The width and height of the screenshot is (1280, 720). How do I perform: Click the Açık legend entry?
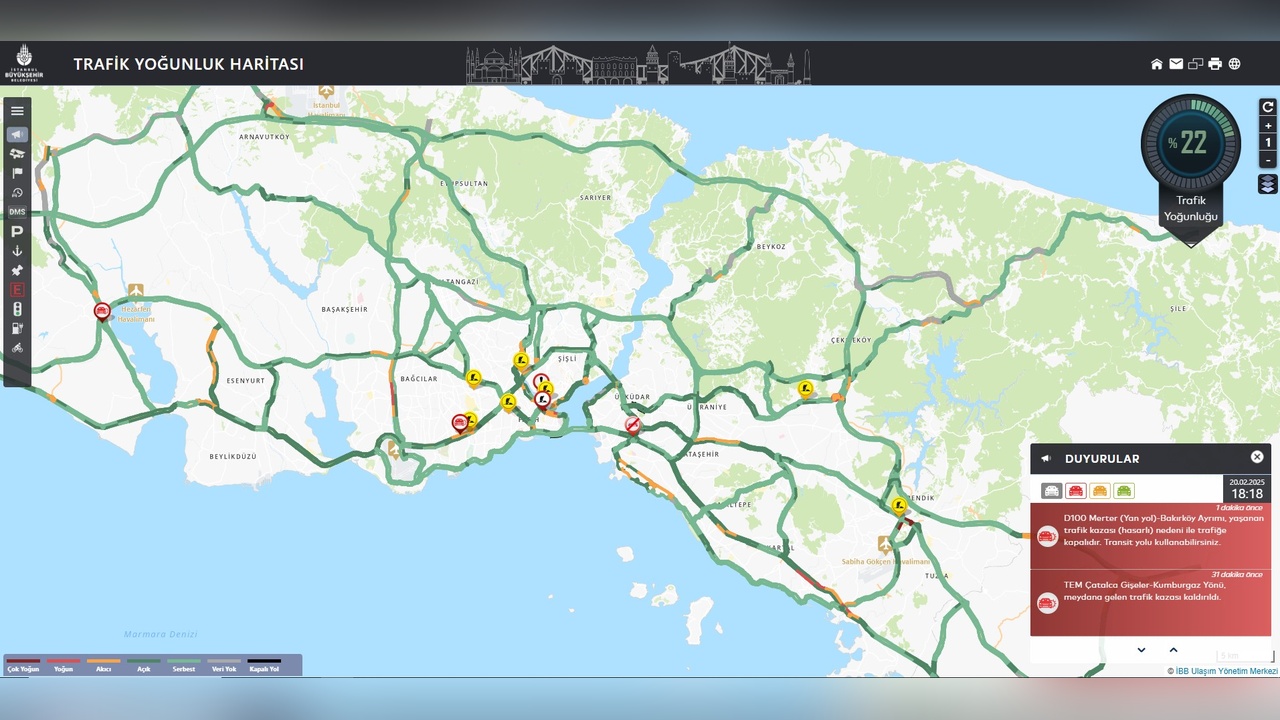(x=144, y=664)
